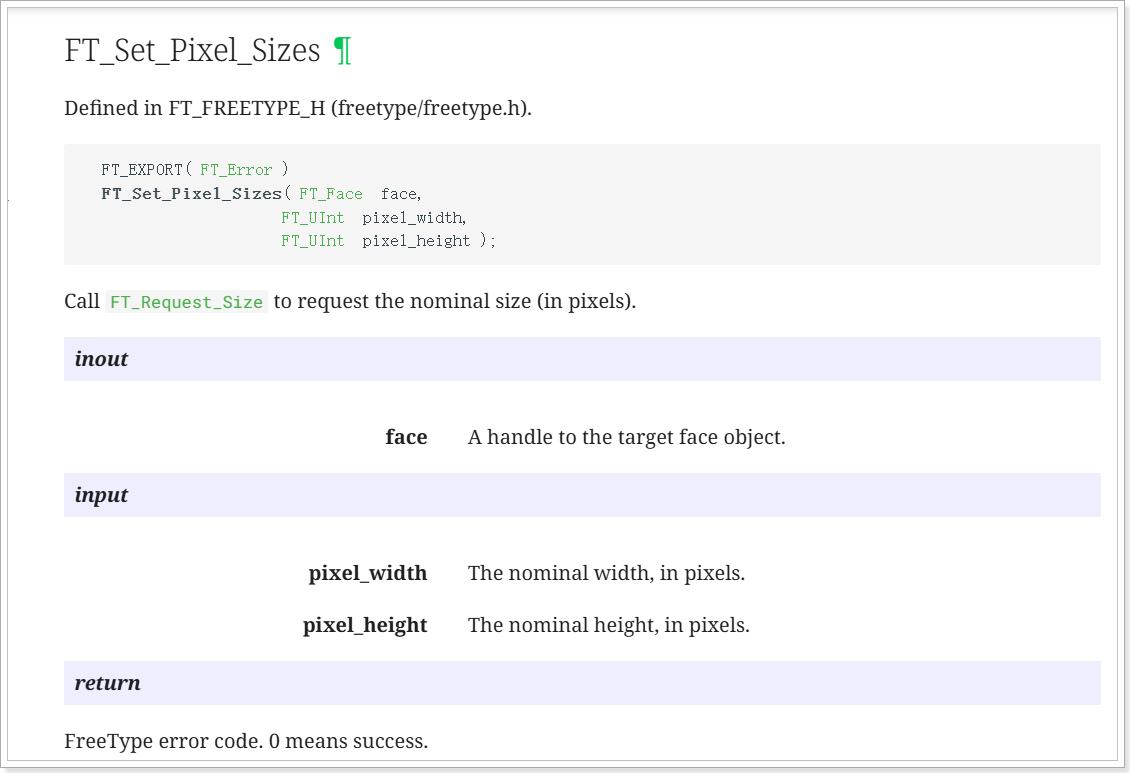Image resolution: width=1130 pixels, height=773 pixels.
Task: Click the 'A handle to the target face object' description
Action: pyautogui.click(x=626, y=437)
